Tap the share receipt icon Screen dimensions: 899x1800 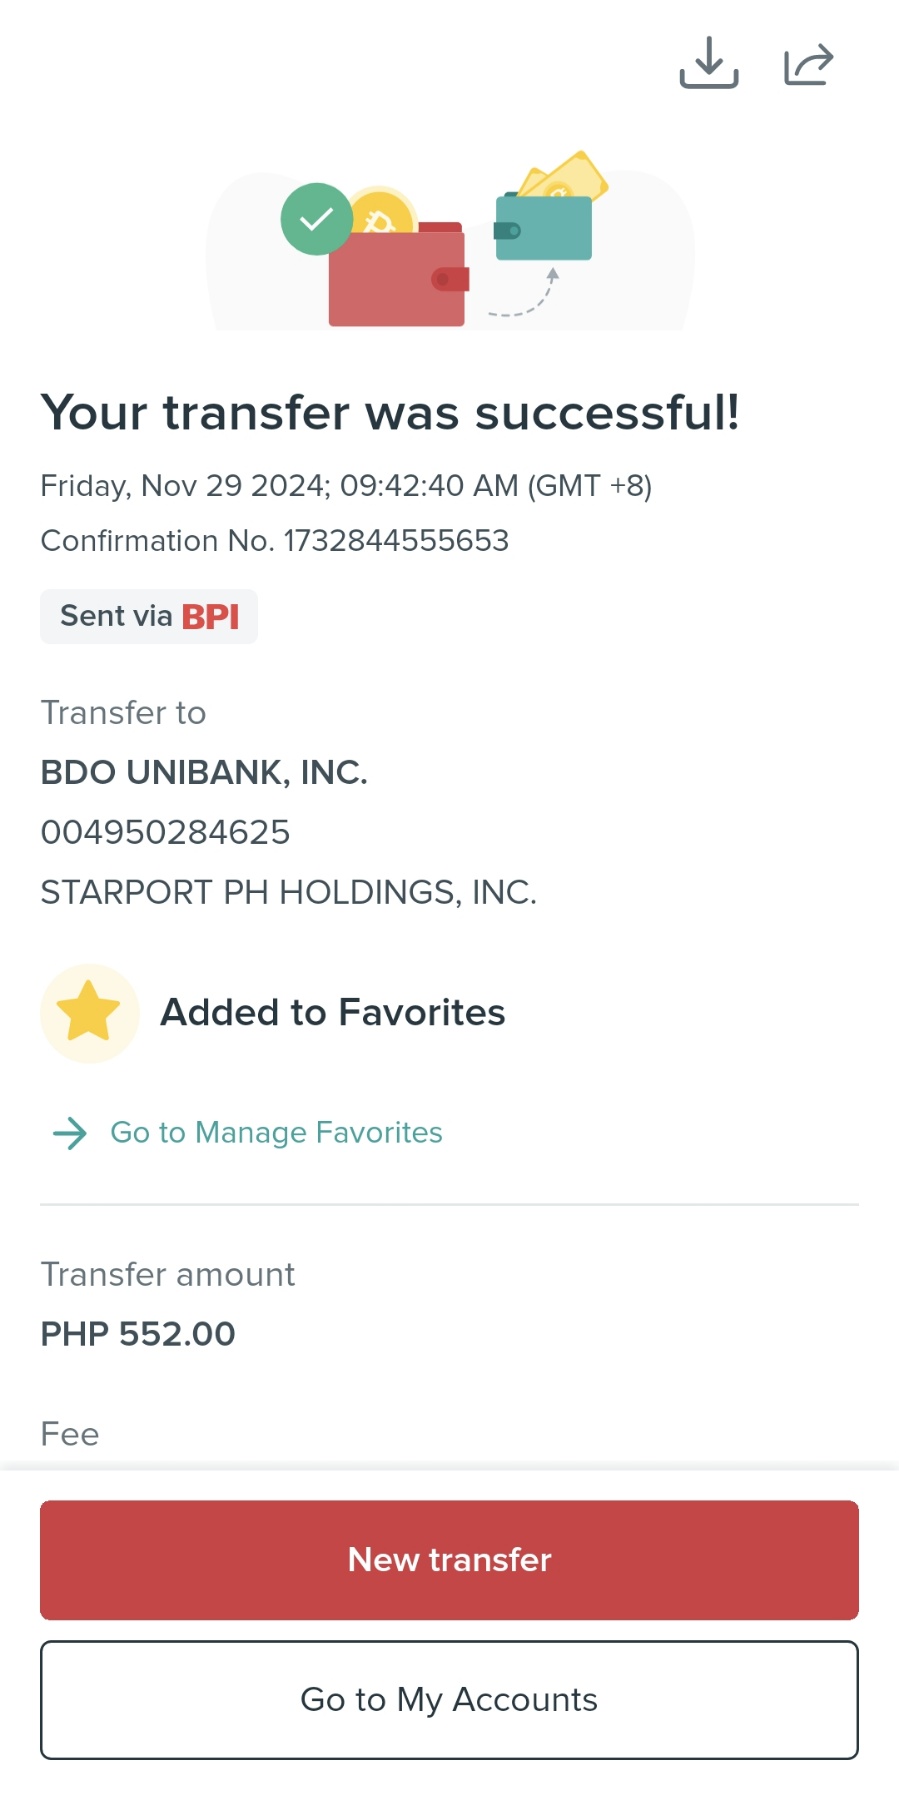coord(808,64)
